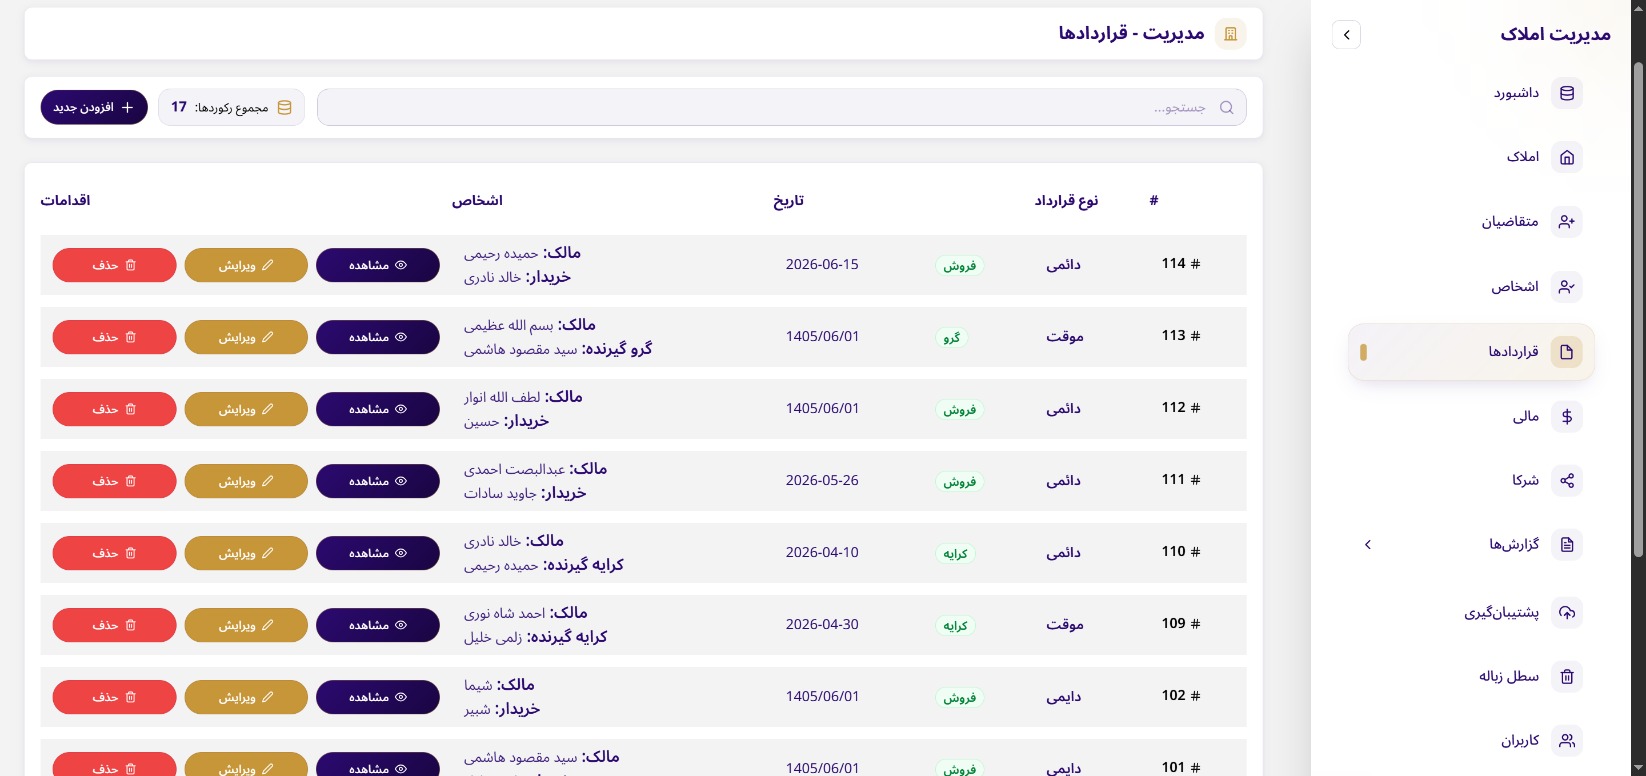Click the building icon beside page title
1646x776 pixels.
(1230, 34)
